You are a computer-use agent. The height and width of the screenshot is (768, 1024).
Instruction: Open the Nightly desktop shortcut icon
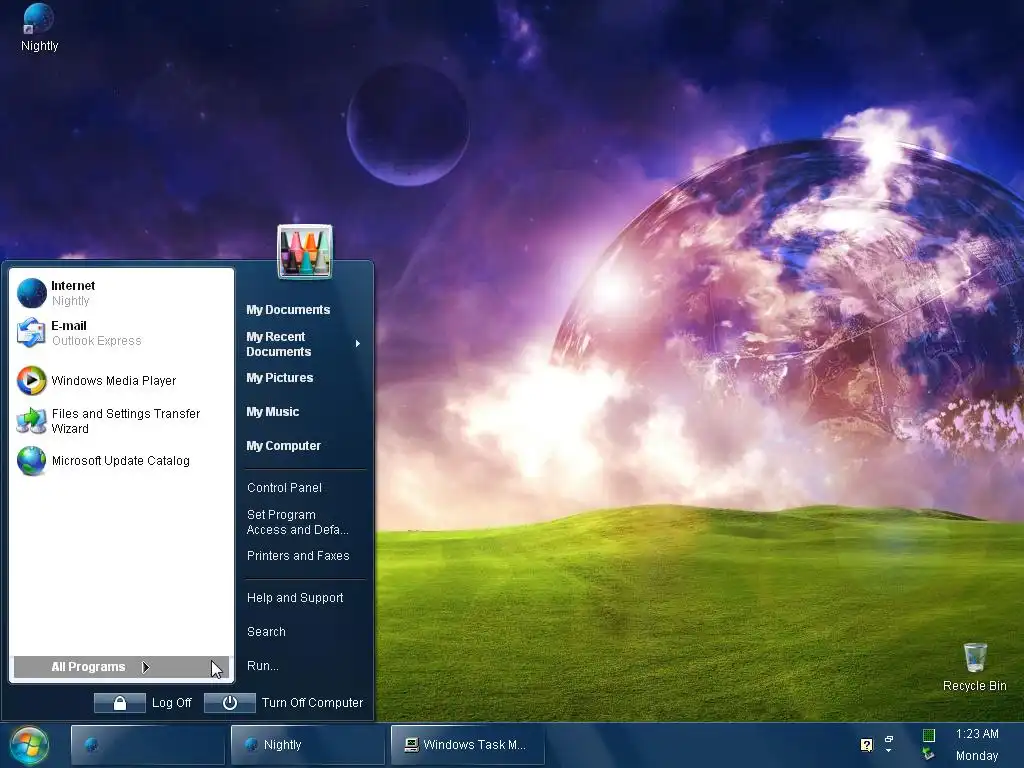coord(38,18)
